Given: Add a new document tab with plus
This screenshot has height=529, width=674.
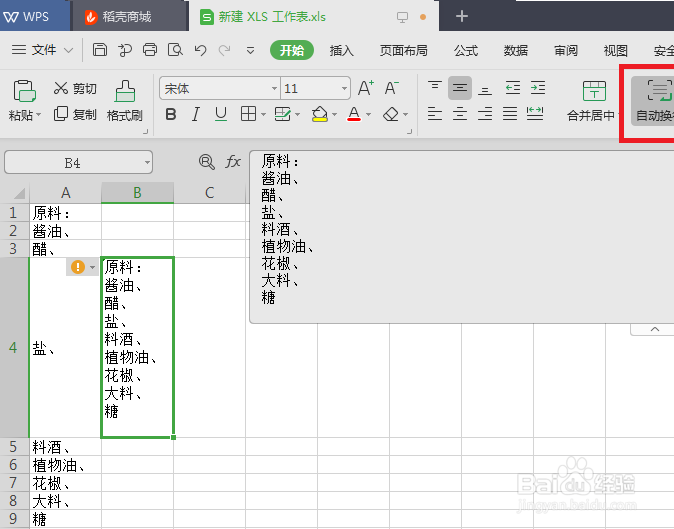Looking at the screenshot, I should coord(462,16).
